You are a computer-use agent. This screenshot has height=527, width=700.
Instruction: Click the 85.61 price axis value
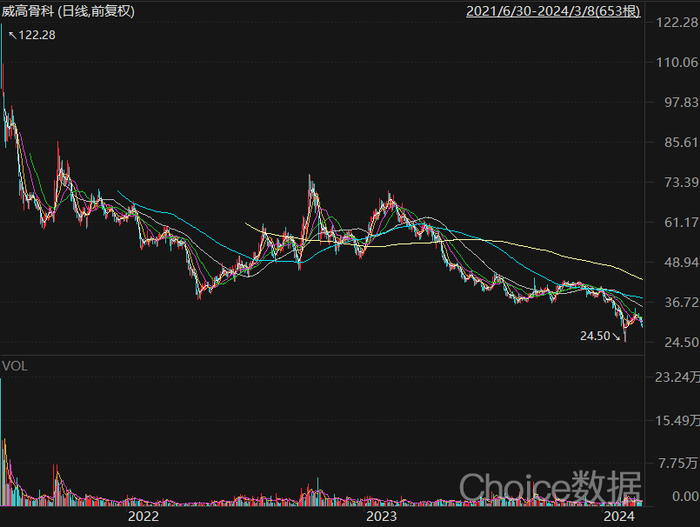coord(681,142)
